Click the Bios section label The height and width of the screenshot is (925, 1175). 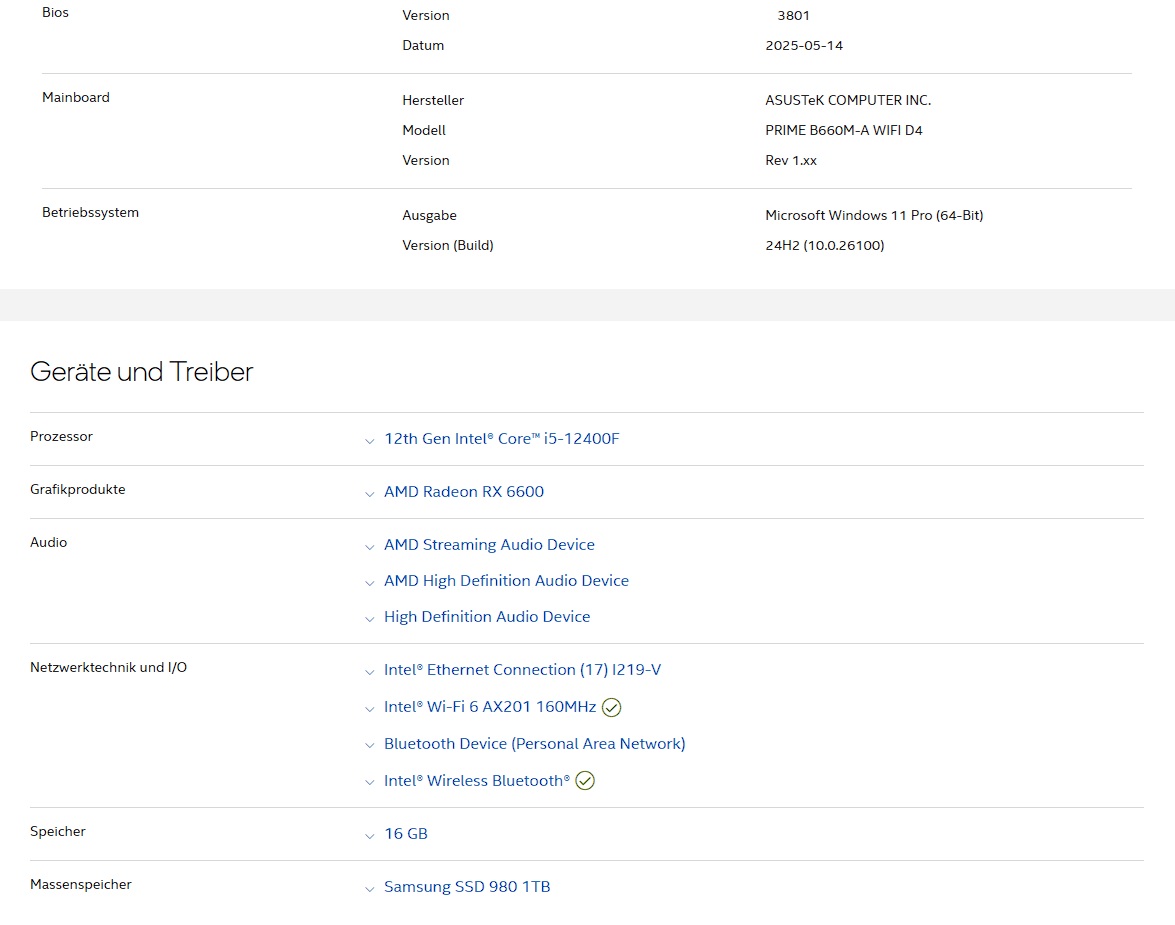[x=55, y=13]
